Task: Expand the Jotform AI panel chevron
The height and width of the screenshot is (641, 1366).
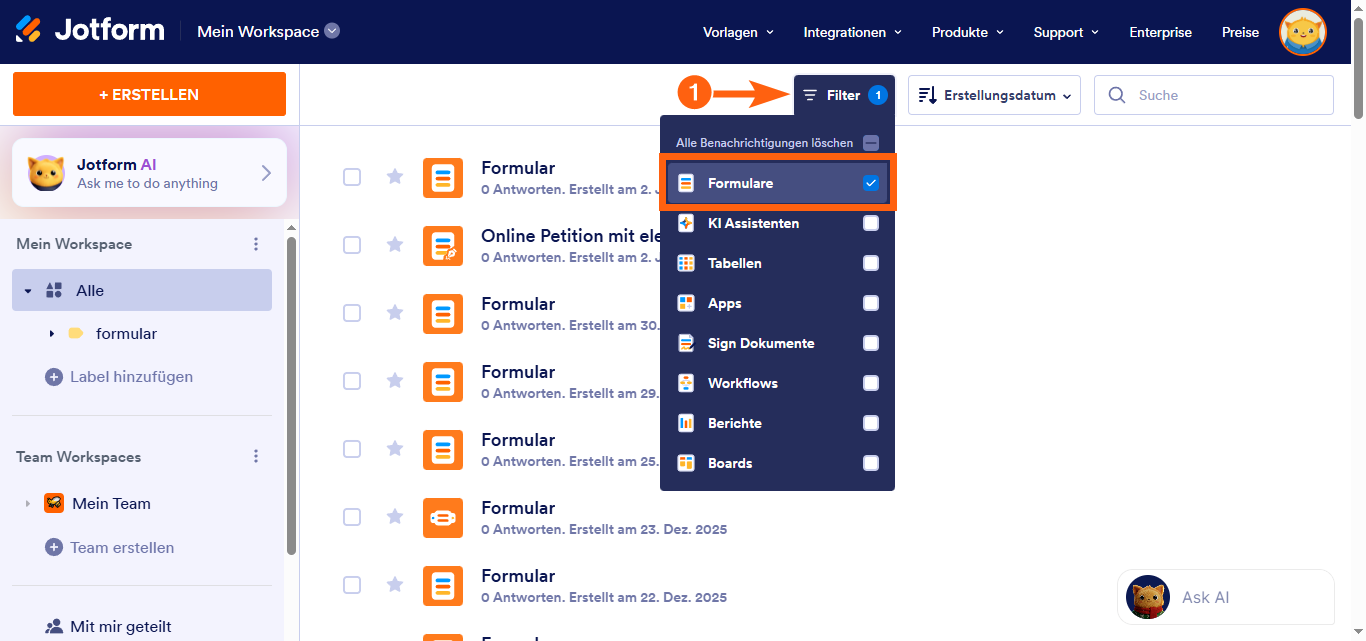Action: click(x=266, y=173)
